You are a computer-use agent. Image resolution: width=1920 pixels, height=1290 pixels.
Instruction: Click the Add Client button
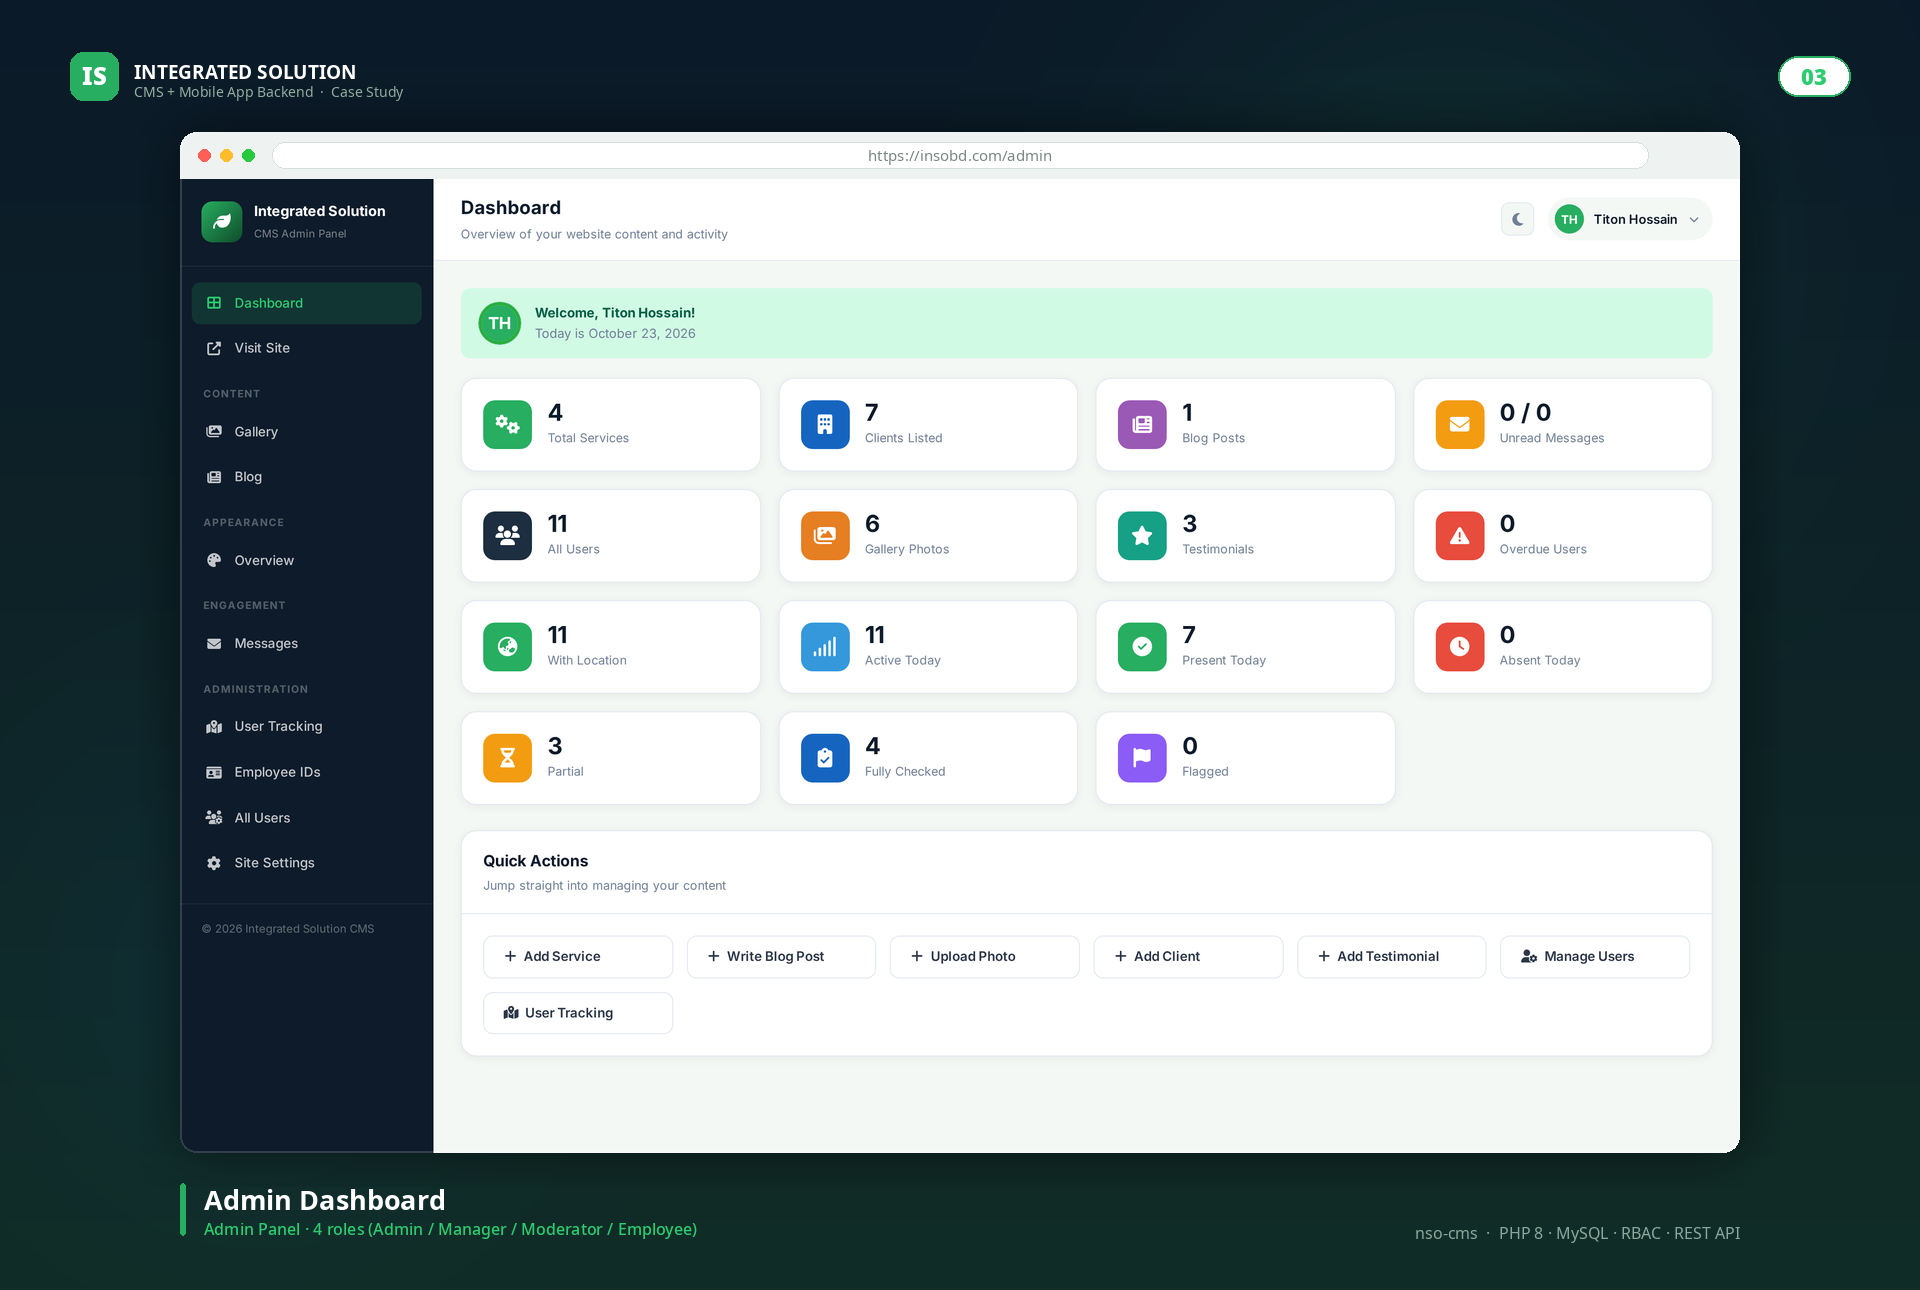[x=1188, y=957]
